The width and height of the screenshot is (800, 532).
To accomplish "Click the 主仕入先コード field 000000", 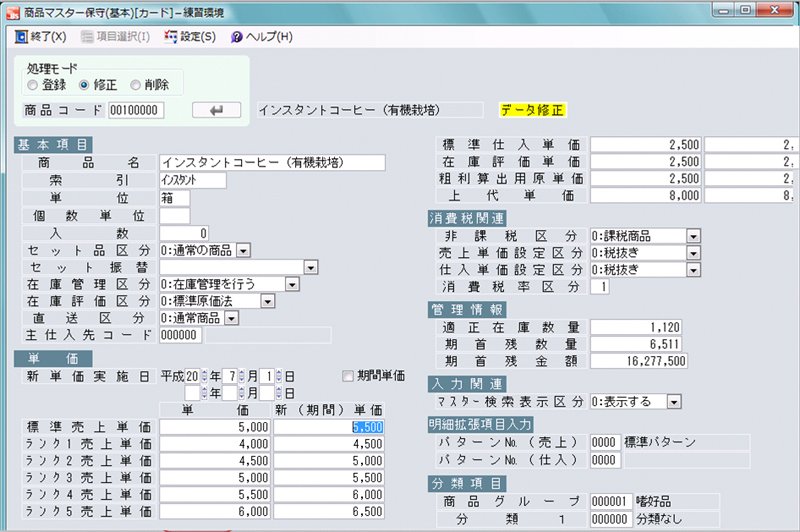I will coord(181,335).
